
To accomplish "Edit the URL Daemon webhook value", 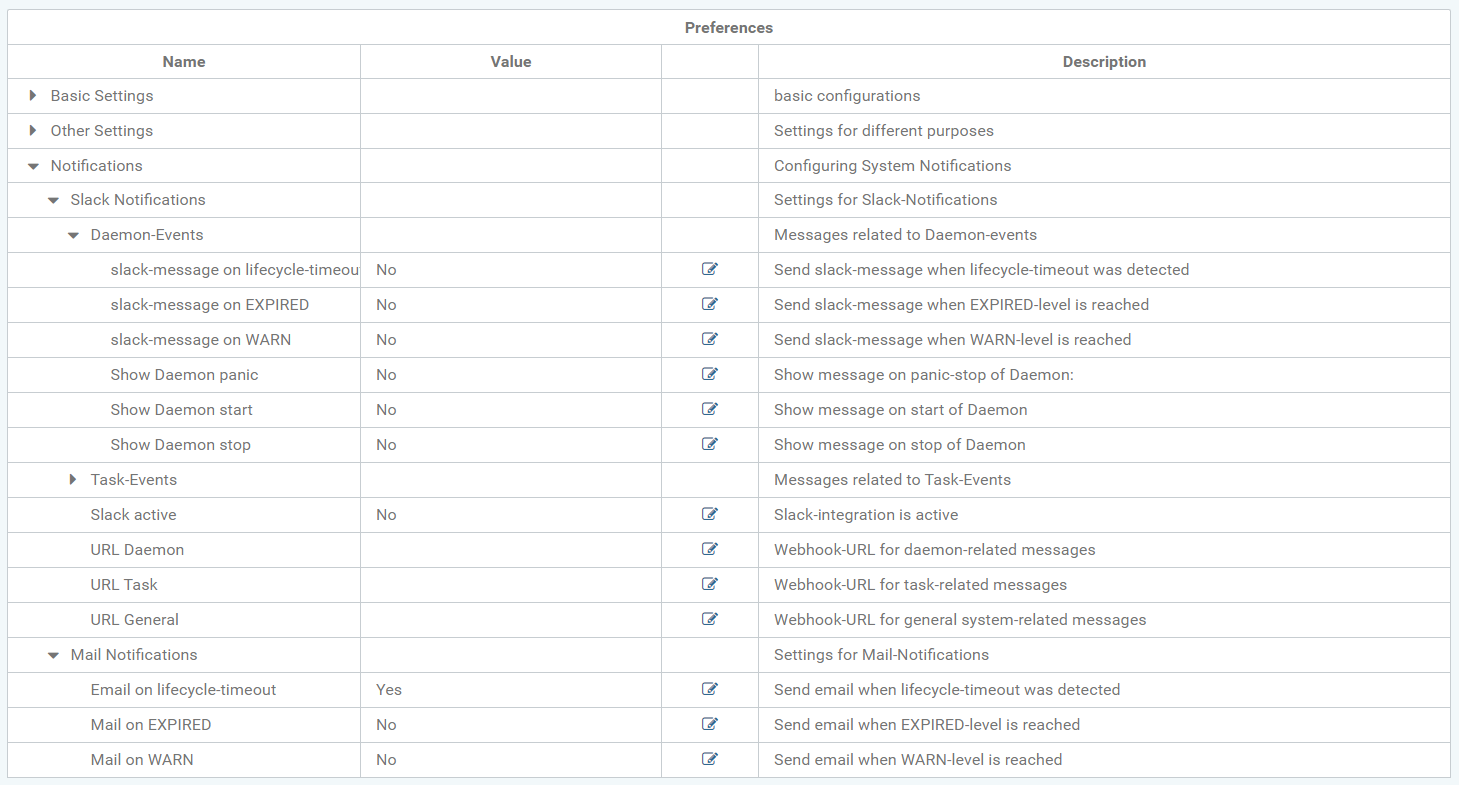I will coord(710,549).
